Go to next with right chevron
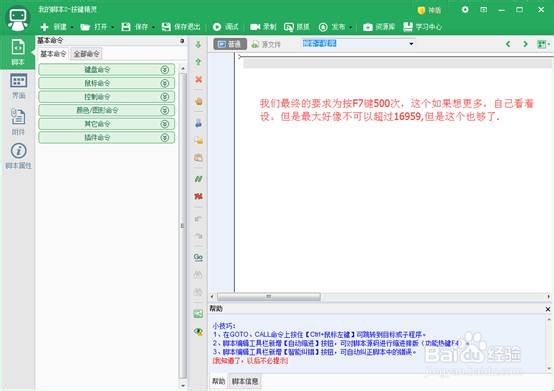Image resolution: width=554 pixels, height=391 pixels. pos(525,44)
